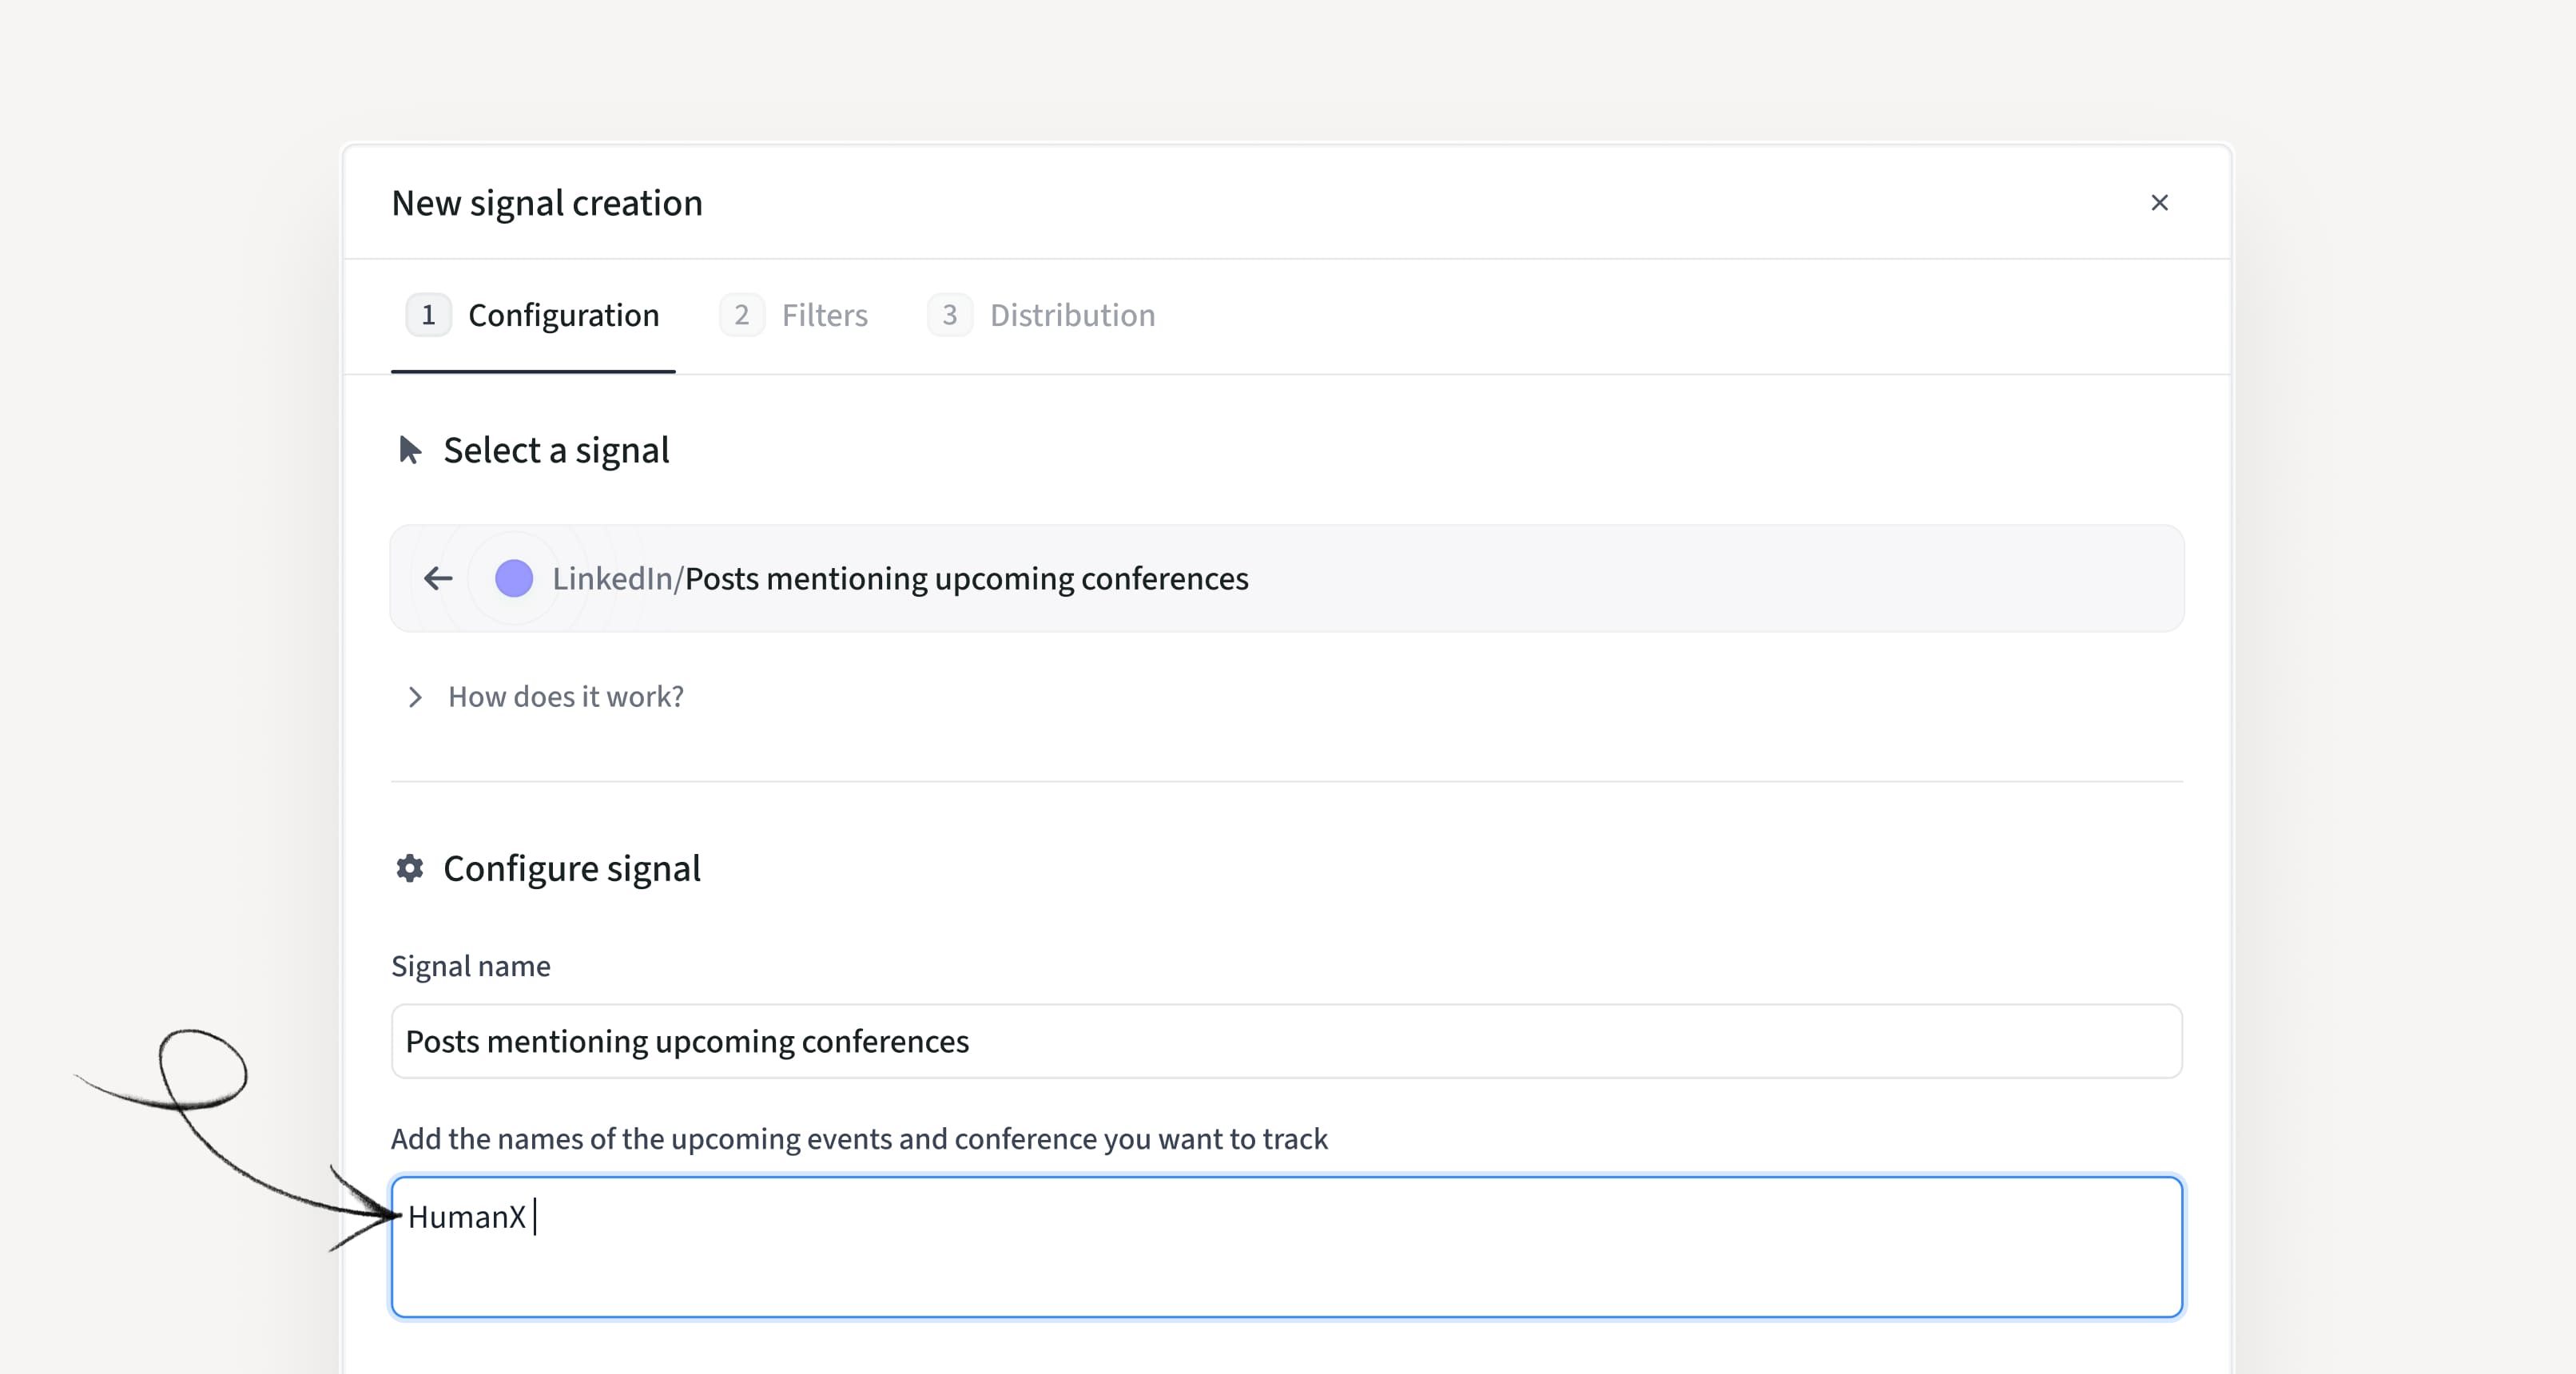This screenshot has height=1374, width=2576.
Task: Click the cursor icon next to Select a signal
Action: click(x=409, y=450)
